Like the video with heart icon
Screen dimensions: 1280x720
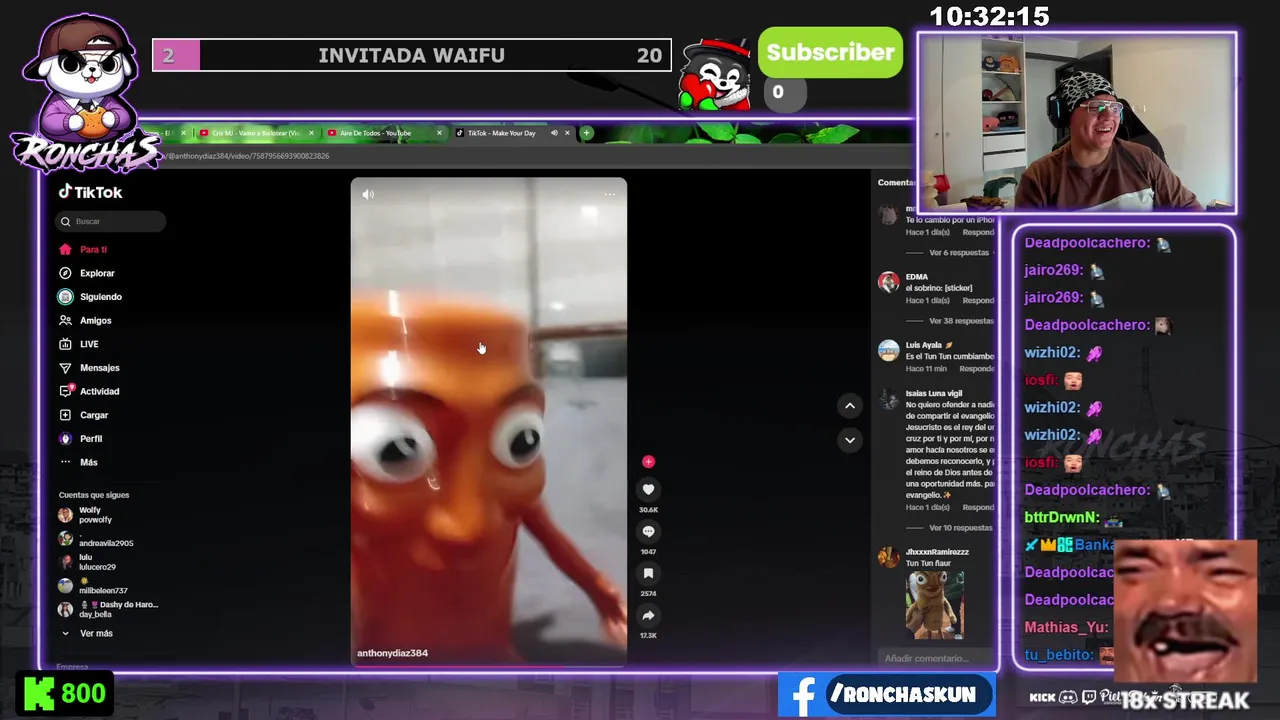click(648, 489)
